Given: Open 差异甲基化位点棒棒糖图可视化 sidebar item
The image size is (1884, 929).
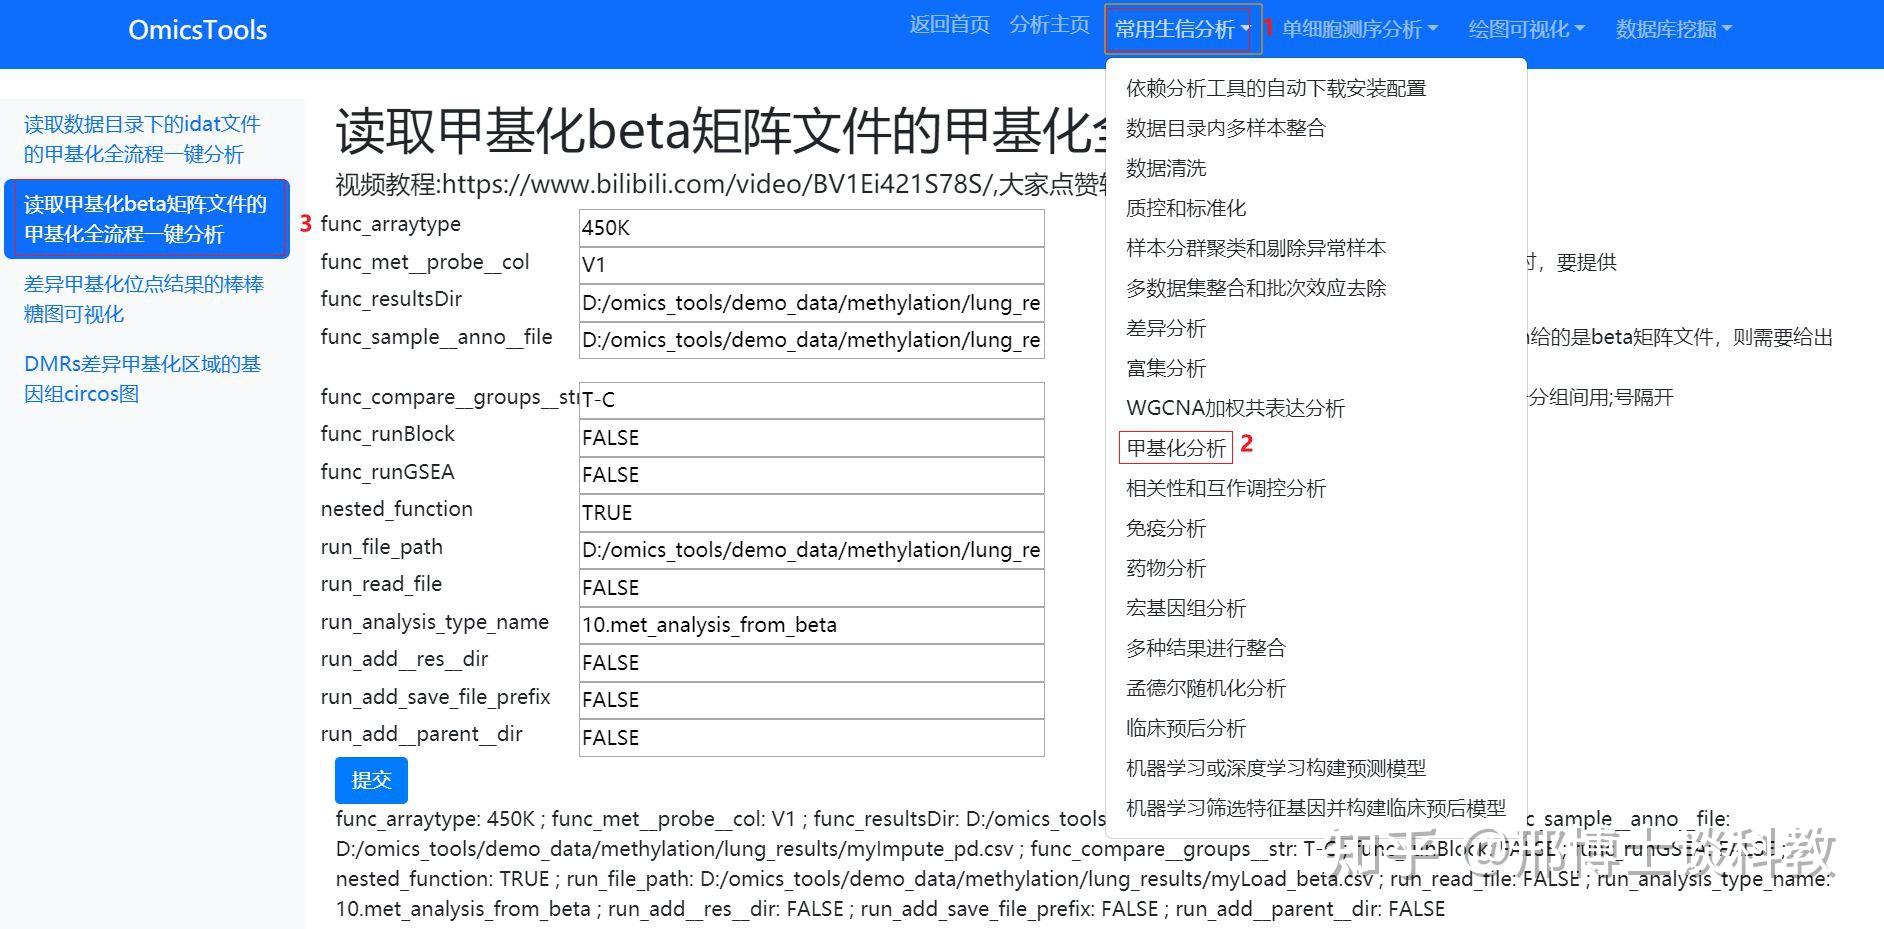Looking at the screenshot, I should coord(143,299).
